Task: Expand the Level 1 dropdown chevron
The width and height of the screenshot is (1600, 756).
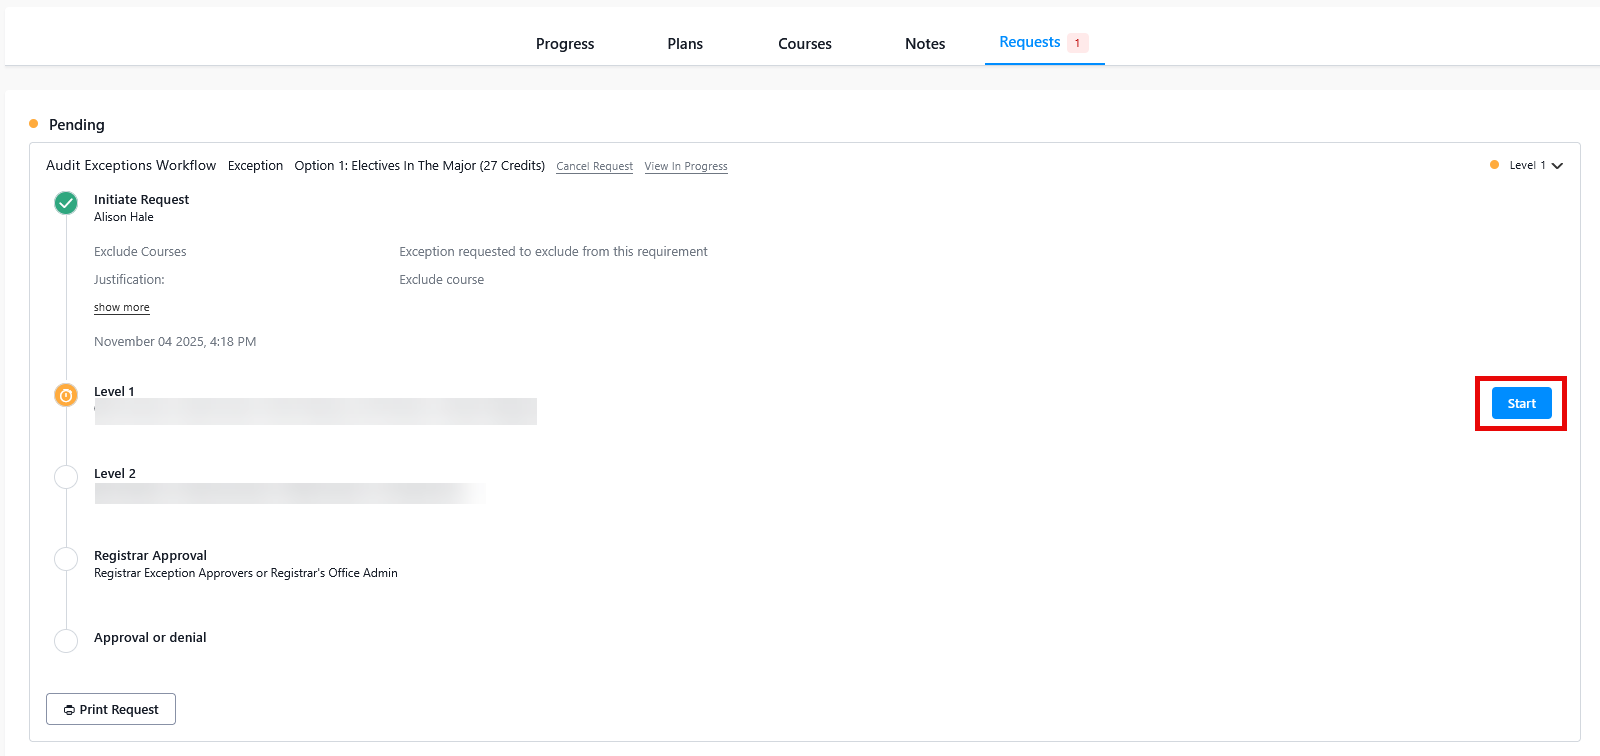Action: pos(1557,166)
